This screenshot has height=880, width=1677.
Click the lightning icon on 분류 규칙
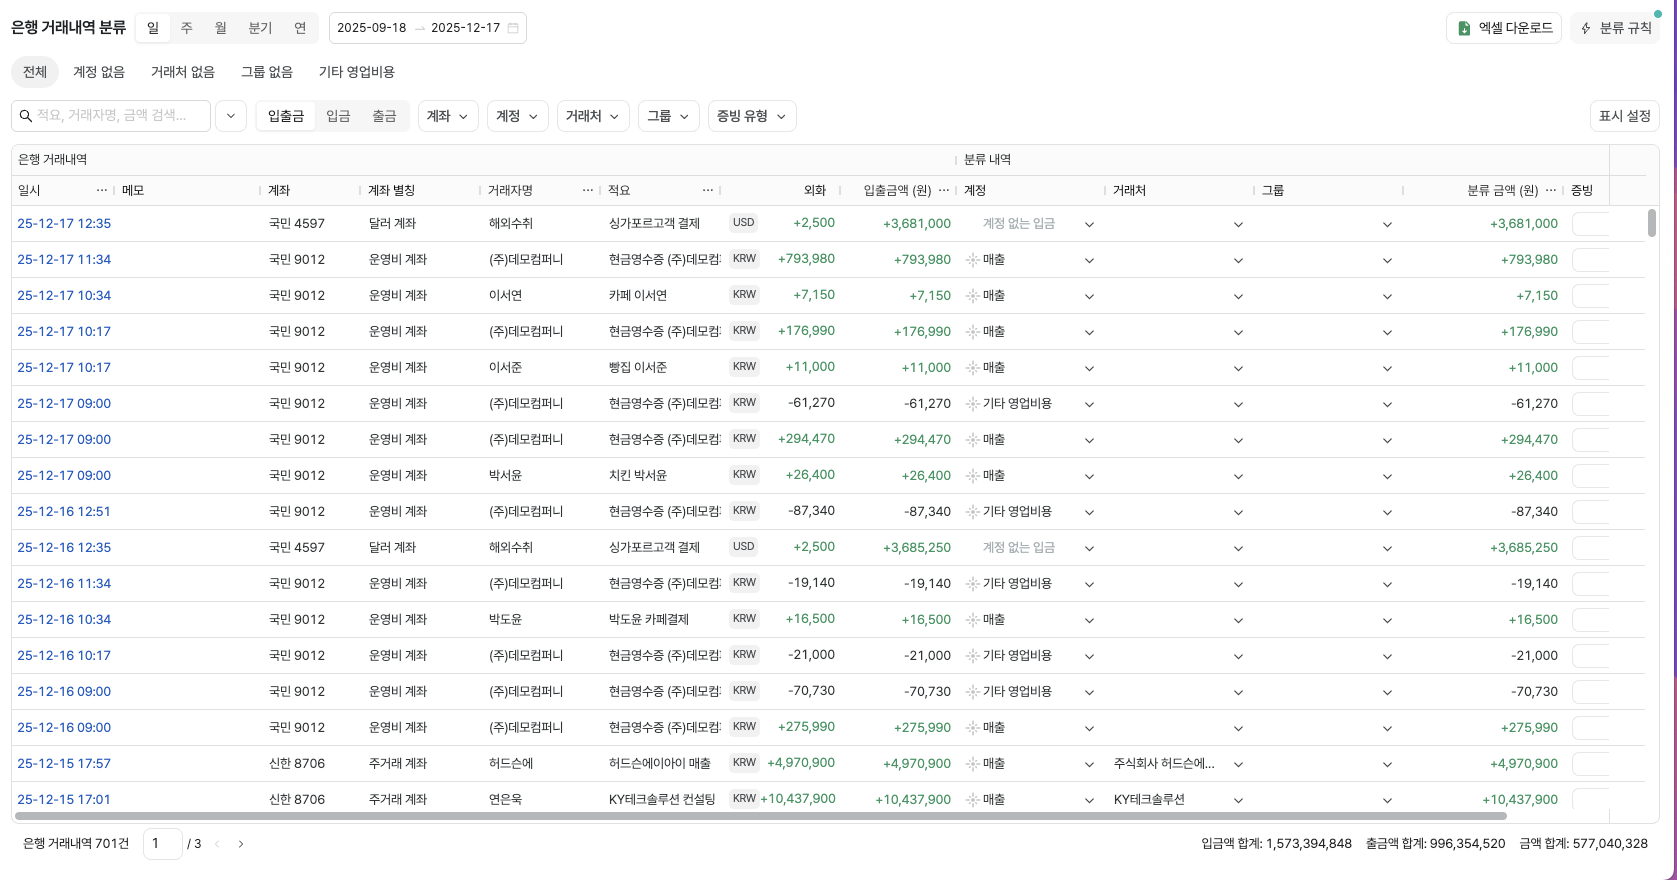[1586, 28]
